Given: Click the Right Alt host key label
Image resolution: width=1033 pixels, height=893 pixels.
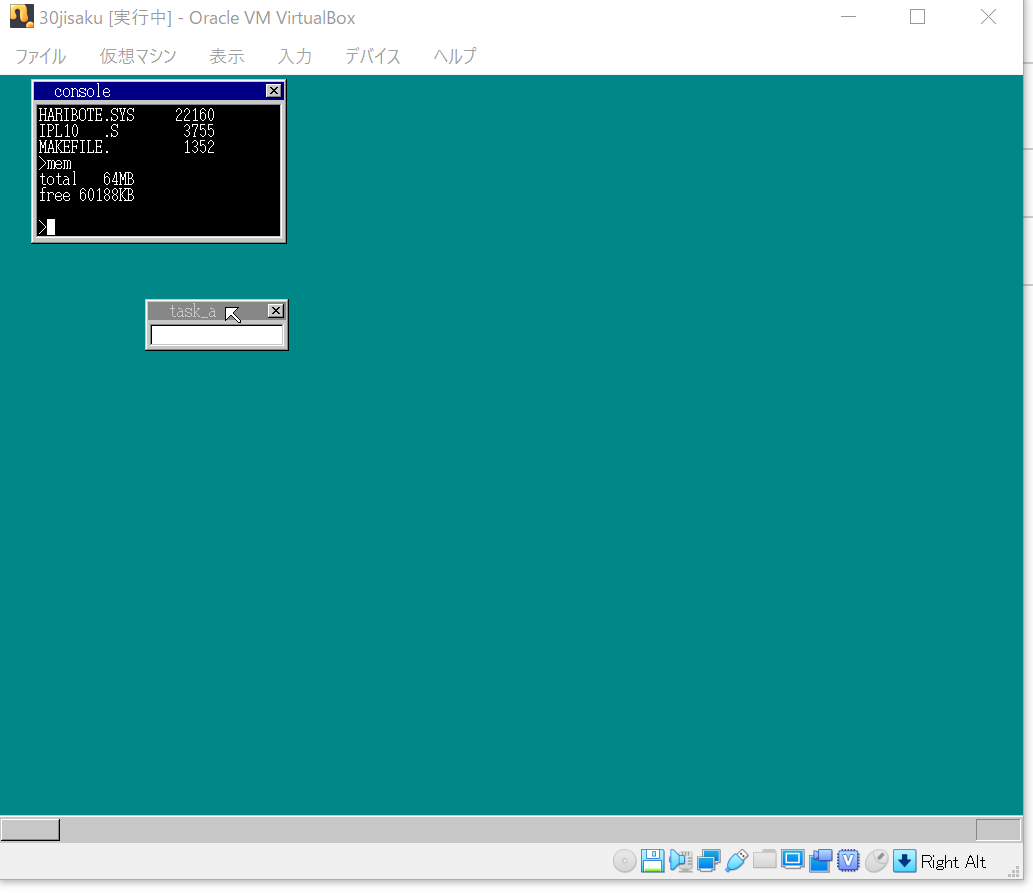Looking at the screenshot, I should click(953, 862).
